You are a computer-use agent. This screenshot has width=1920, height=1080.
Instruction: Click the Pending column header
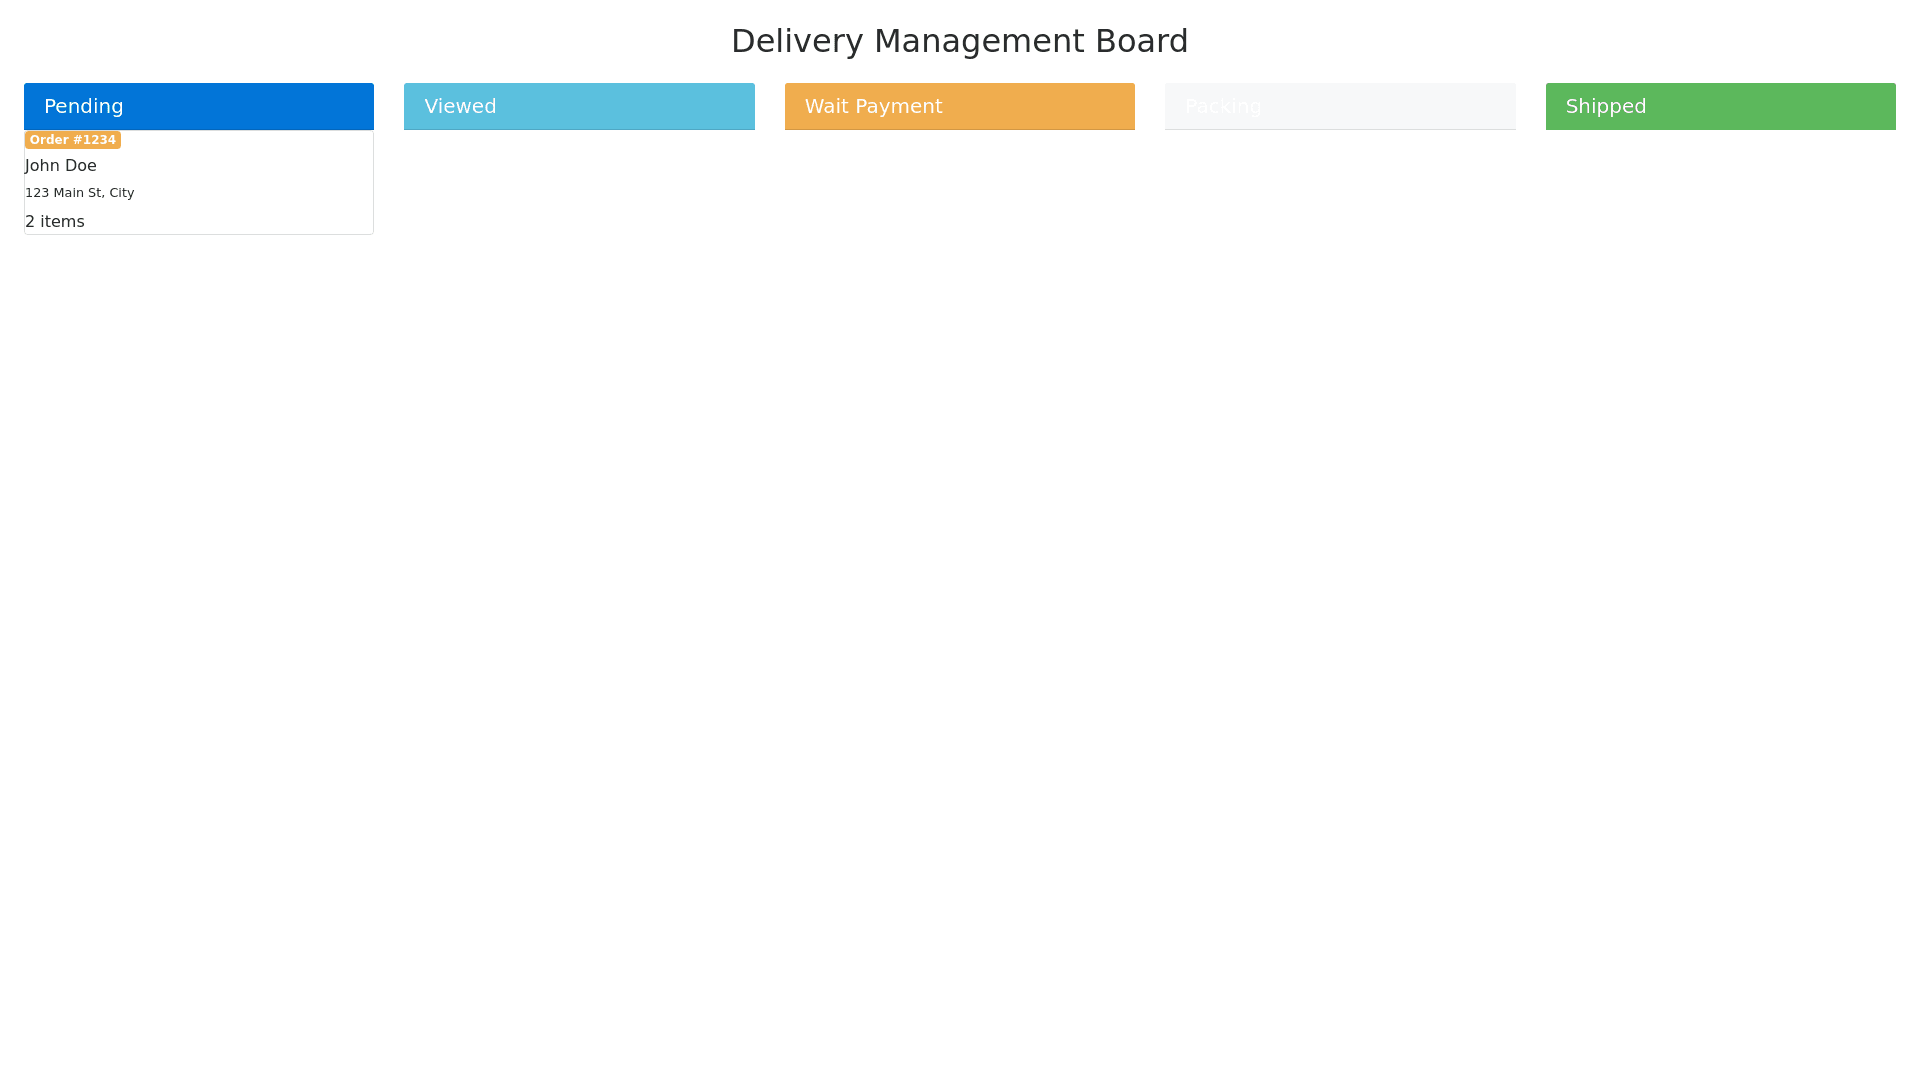(x=198, y=106)
